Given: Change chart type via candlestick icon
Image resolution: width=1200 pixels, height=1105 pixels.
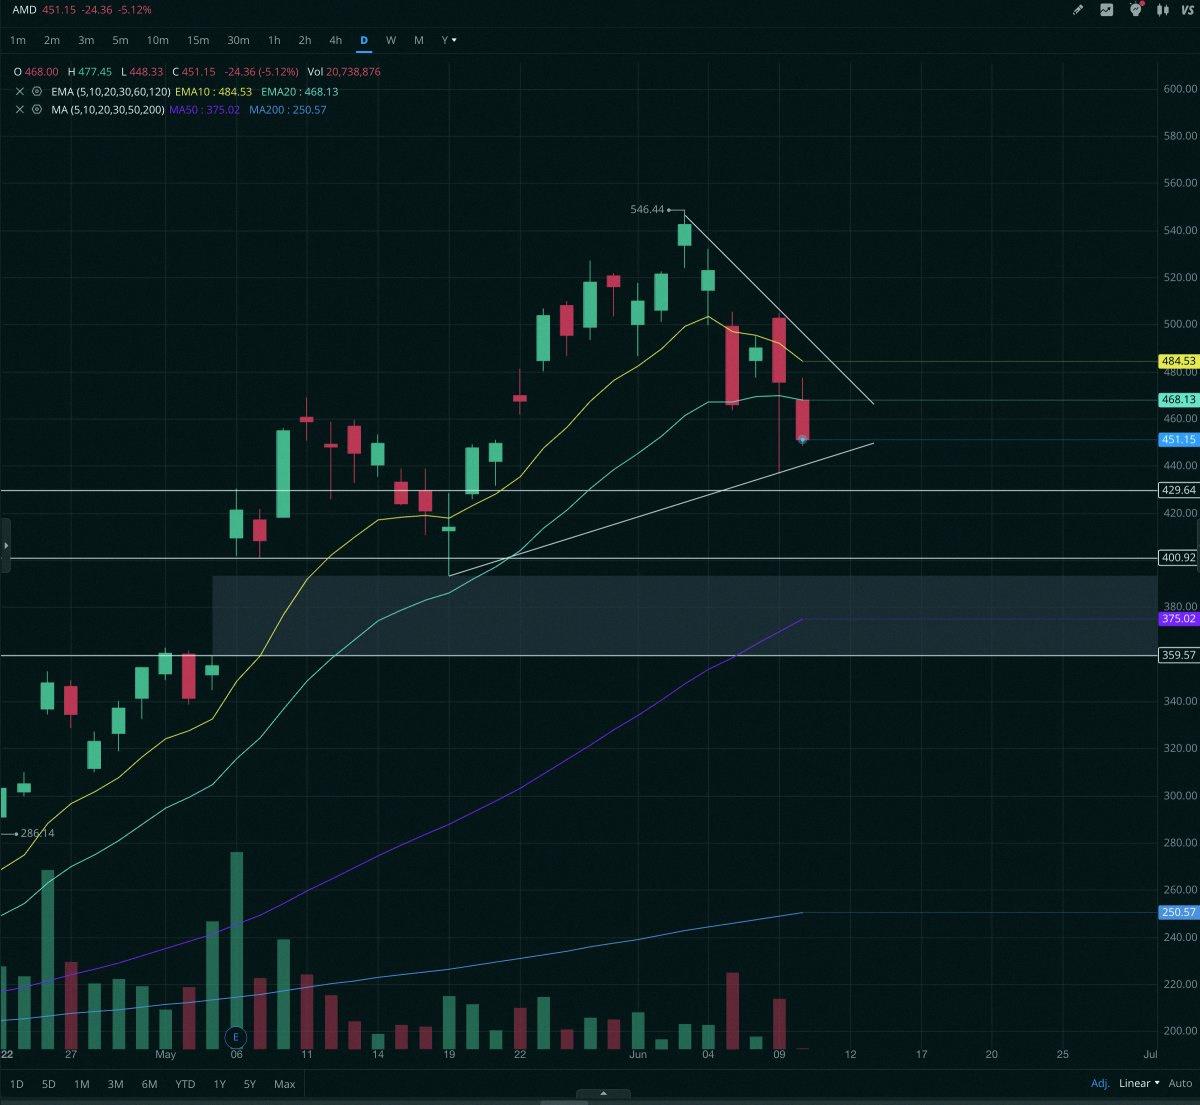Looking at the screenshot, I should pos(1162,10).
